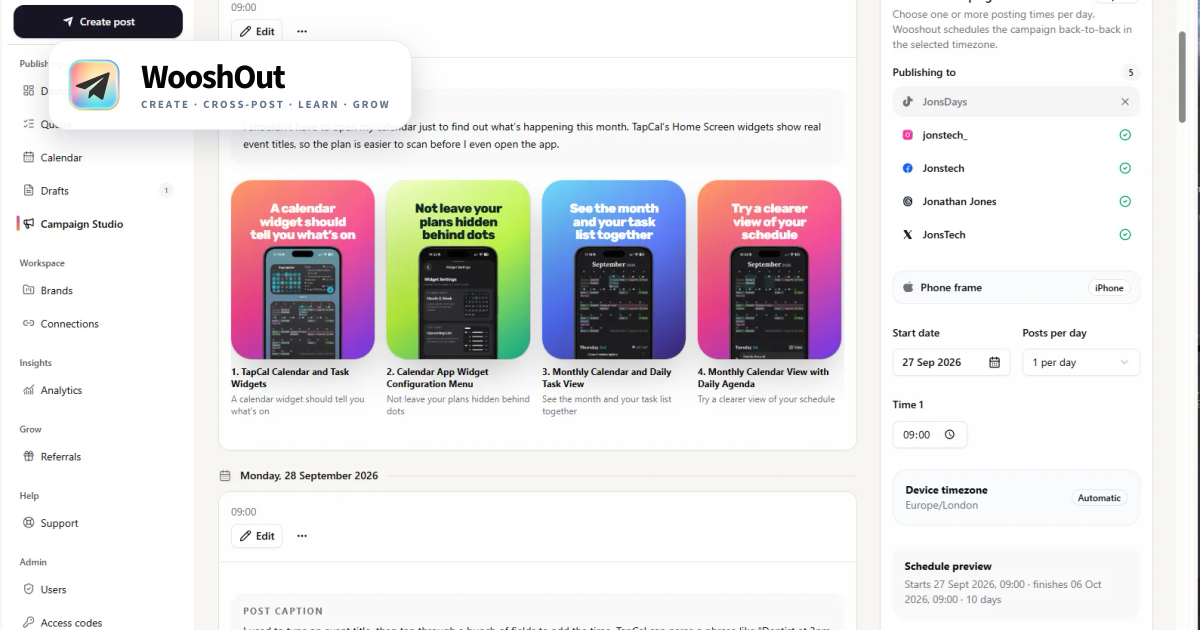Click the 'Schedule preview' heading

pos(948,566)
